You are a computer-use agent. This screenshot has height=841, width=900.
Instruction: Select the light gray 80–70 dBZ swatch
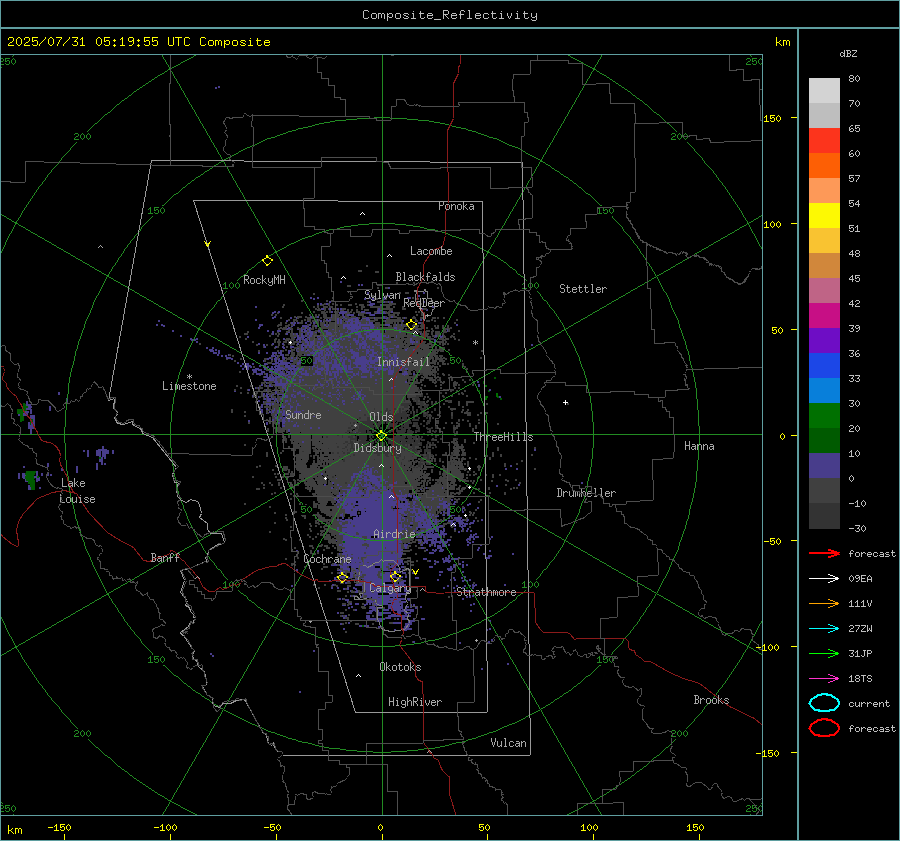click(x=824, y=91)
